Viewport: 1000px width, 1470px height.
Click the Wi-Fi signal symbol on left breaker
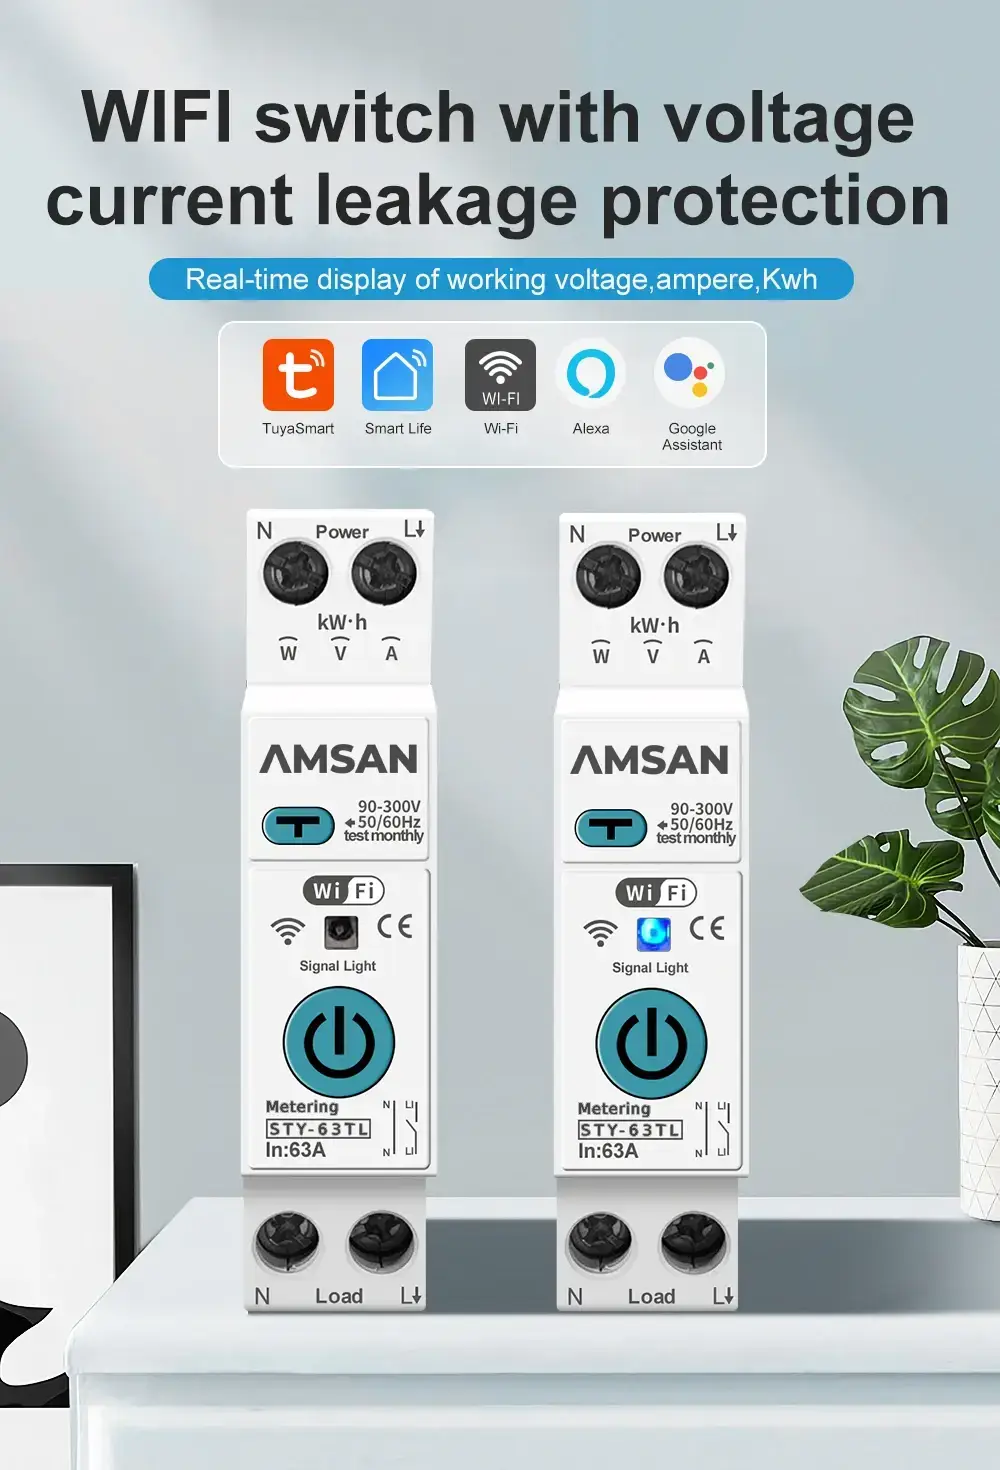pyautogui.click(x=288, y=931)
